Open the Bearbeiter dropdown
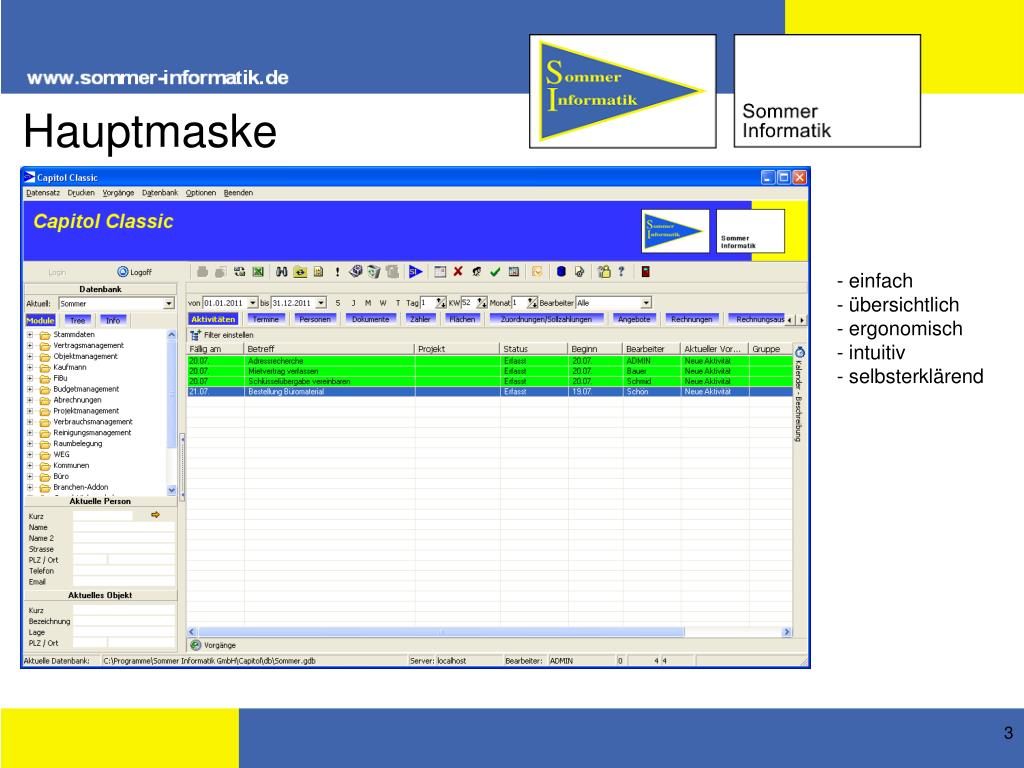 coord(646,303)
